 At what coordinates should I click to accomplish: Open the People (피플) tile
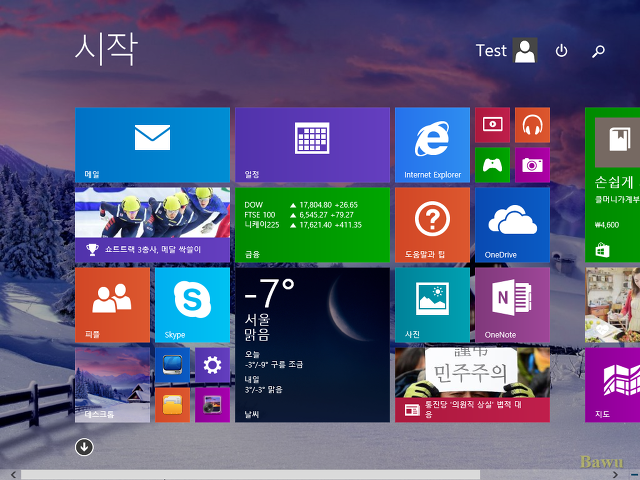coord(112,305)
